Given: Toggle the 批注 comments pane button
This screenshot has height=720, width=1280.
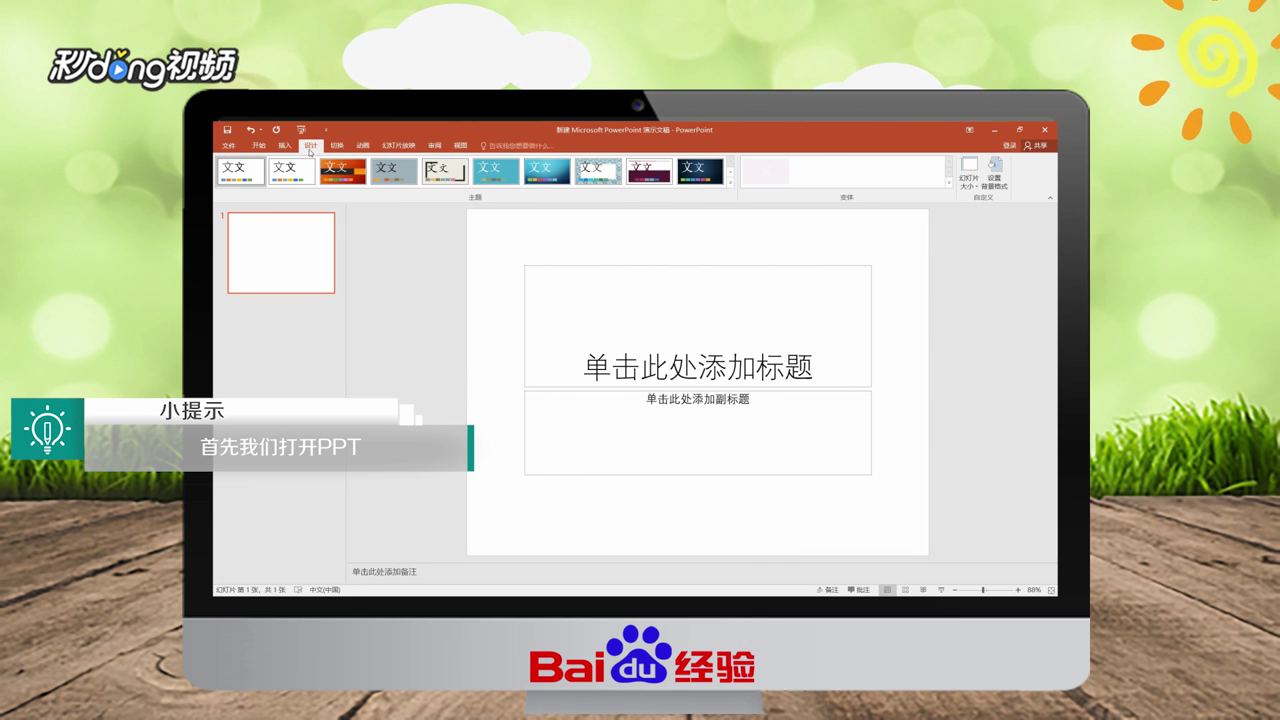Looking at the screenshot, I should pyautogui.click(x=859, y=590).
